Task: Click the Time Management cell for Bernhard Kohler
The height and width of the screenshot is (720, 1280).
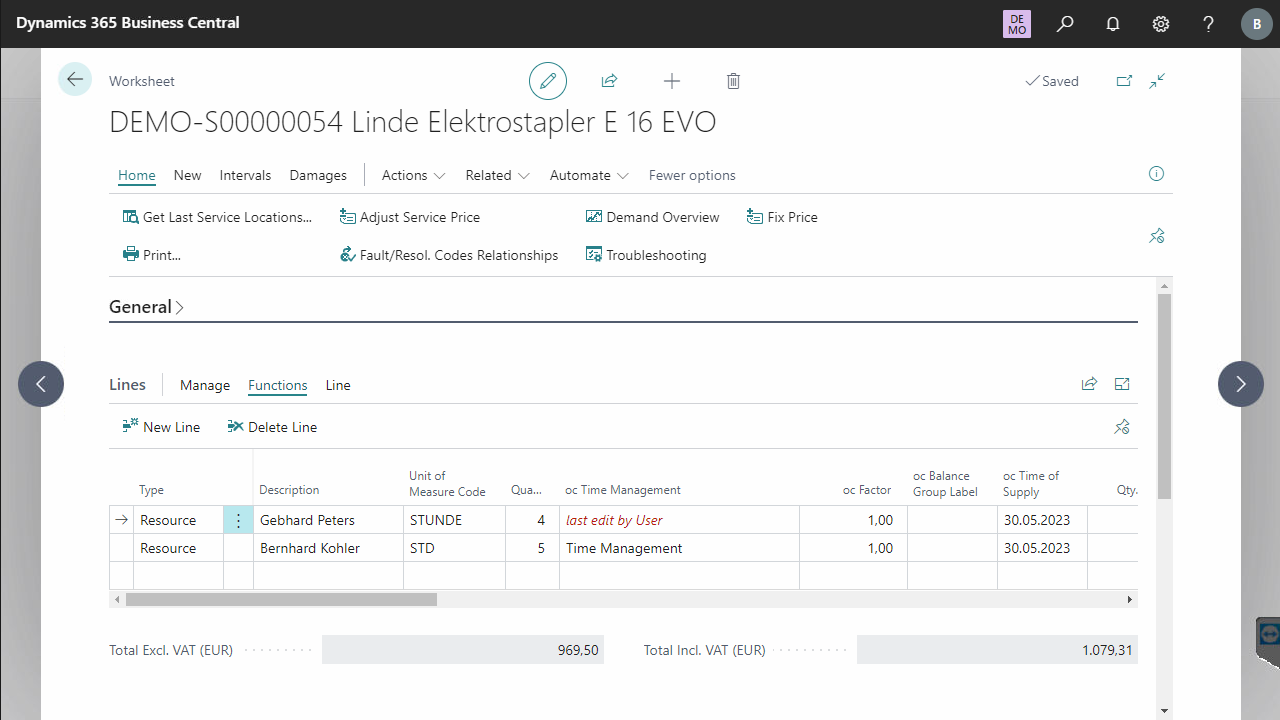Action: pyautogui.click(x=679, y=548)
